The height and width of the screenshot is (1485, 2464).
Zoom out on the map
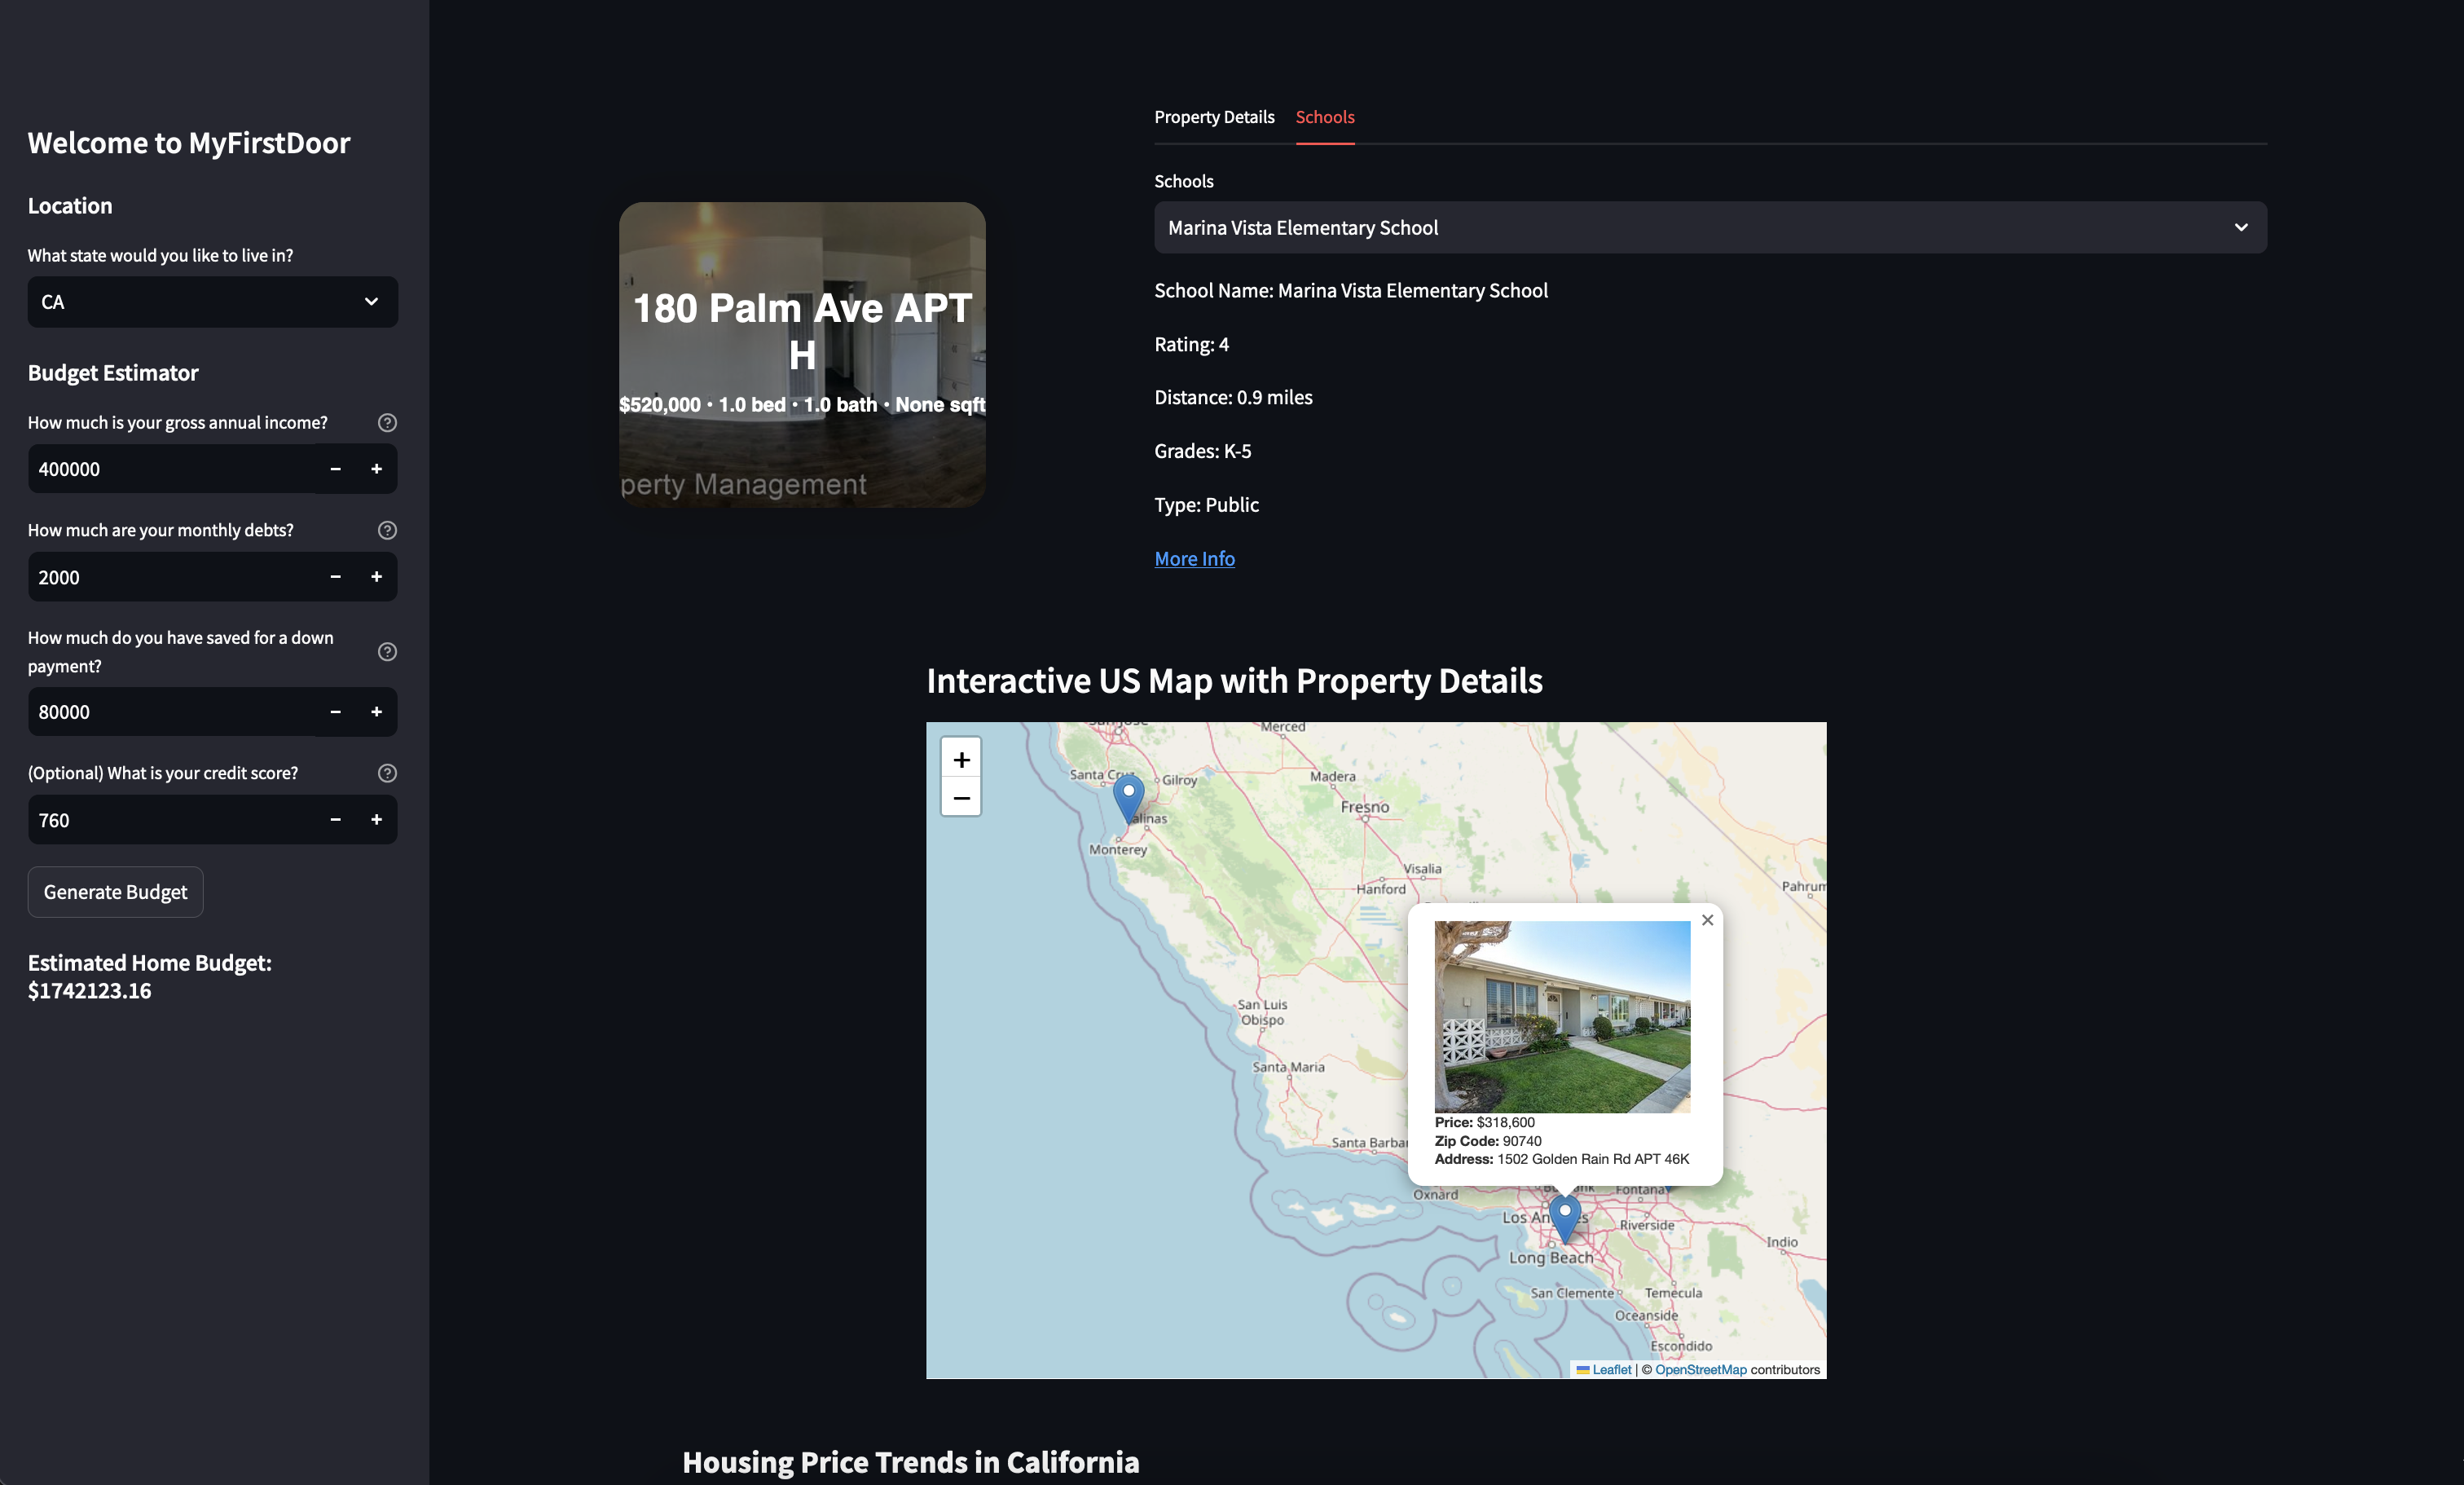coord(960,798)
